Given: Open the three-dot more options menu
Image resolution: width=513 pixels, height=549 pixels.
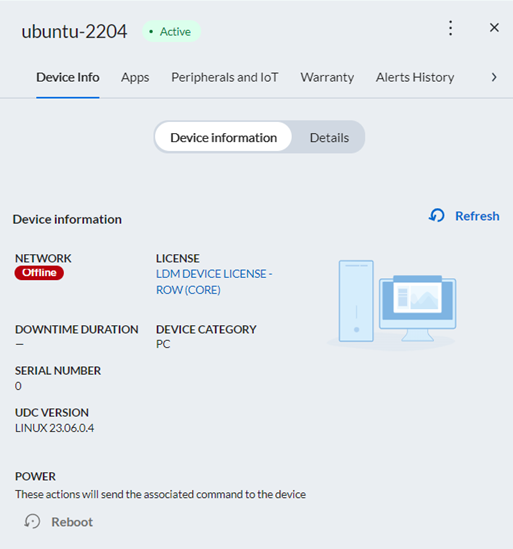Looking at the screenshot, I should click(450, 28).
